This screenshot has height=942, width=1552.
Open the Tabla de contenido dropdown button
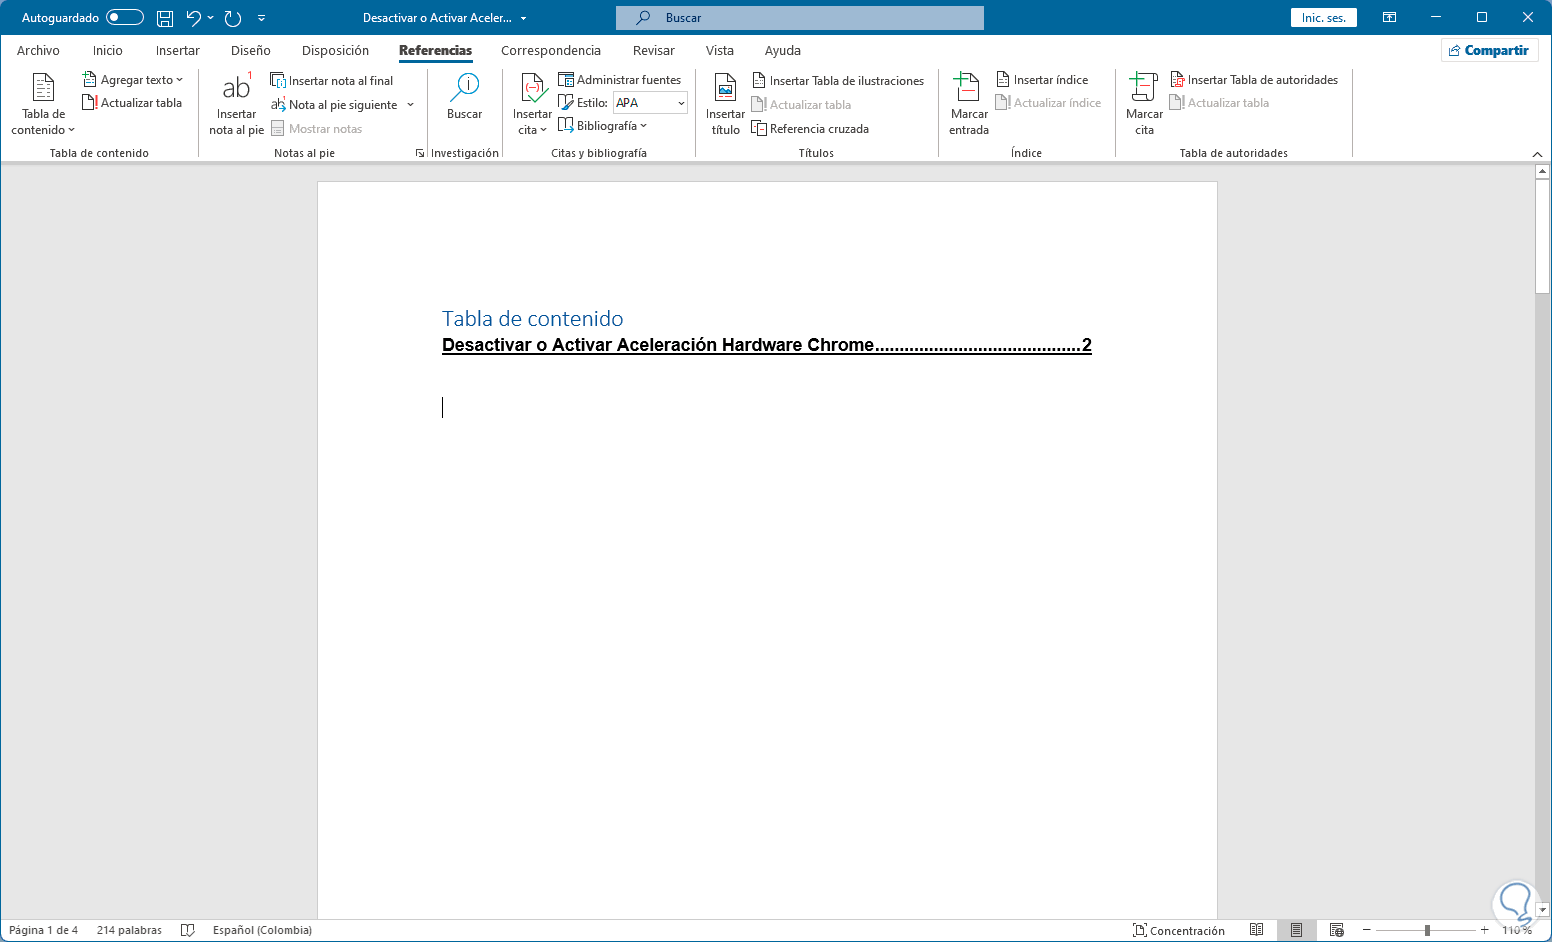point(43,104)
